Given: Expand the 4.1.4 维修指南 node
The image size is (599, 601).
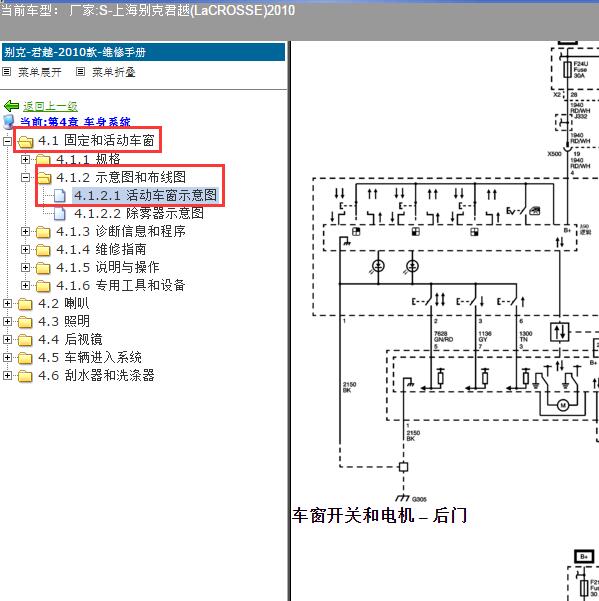Looking at the screenshot, I should [x=25, y=250].
